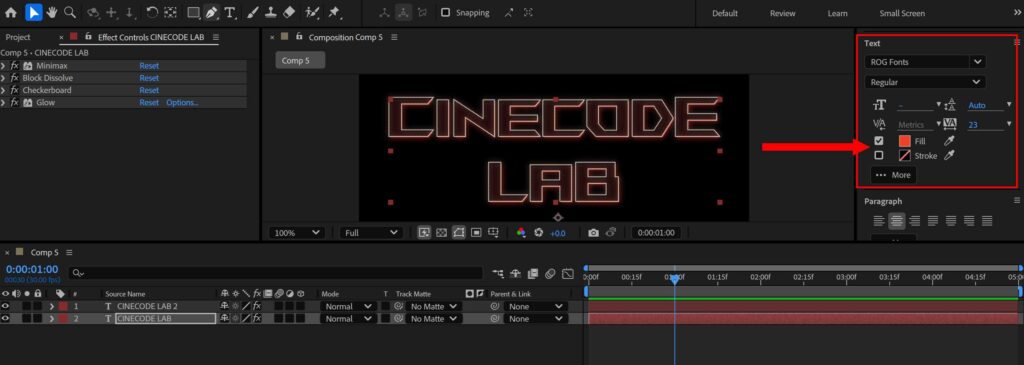Uncheck the Fill checkbox in Text panel
Viewport: 1024px width, 365px height.
coord(878,141)
